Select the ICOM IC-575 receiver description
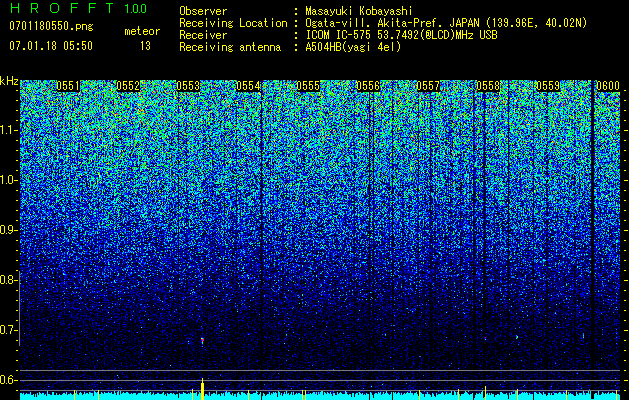The image size is (629, 400). (401, 35)
